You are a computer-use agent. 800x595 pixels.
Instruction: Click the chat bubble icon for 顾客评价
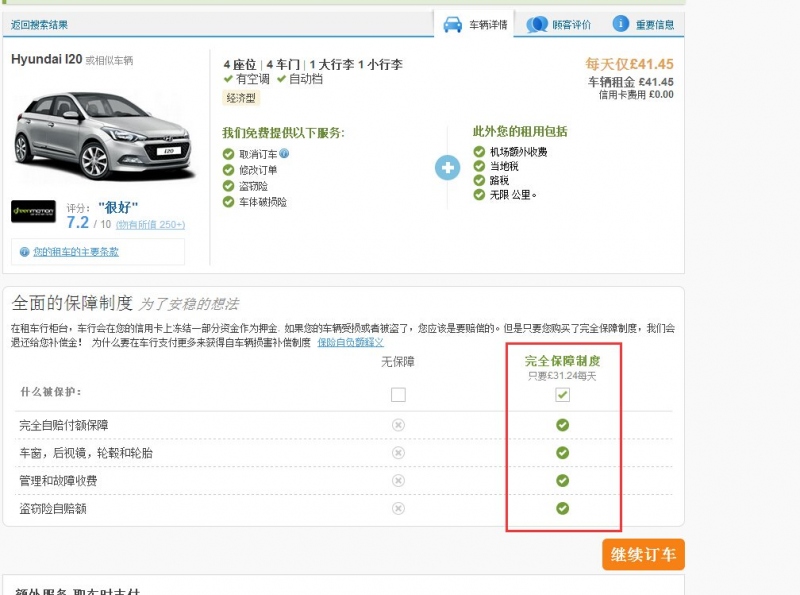(537, 24)
